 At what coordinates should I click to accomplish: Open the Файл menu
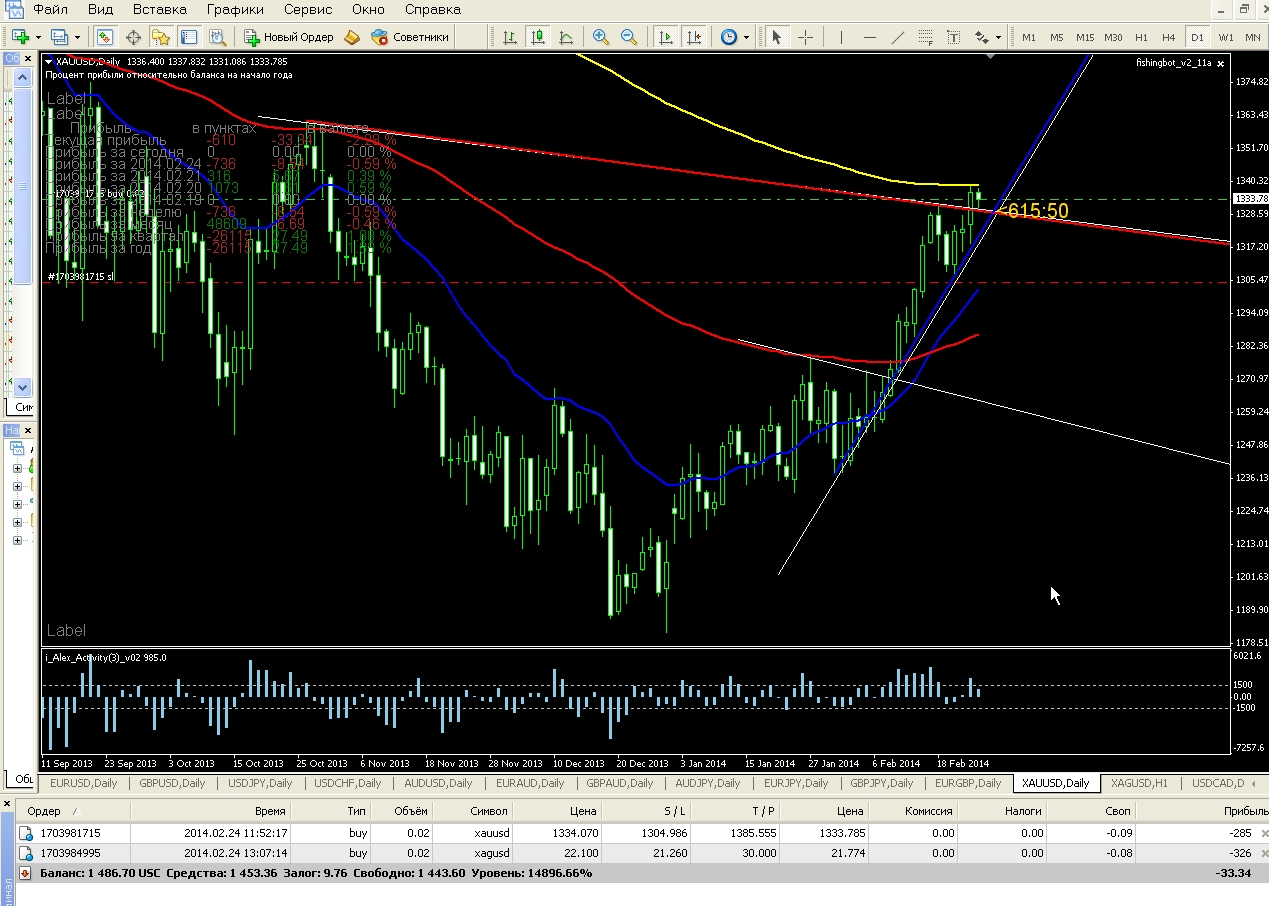click(51, 9)
